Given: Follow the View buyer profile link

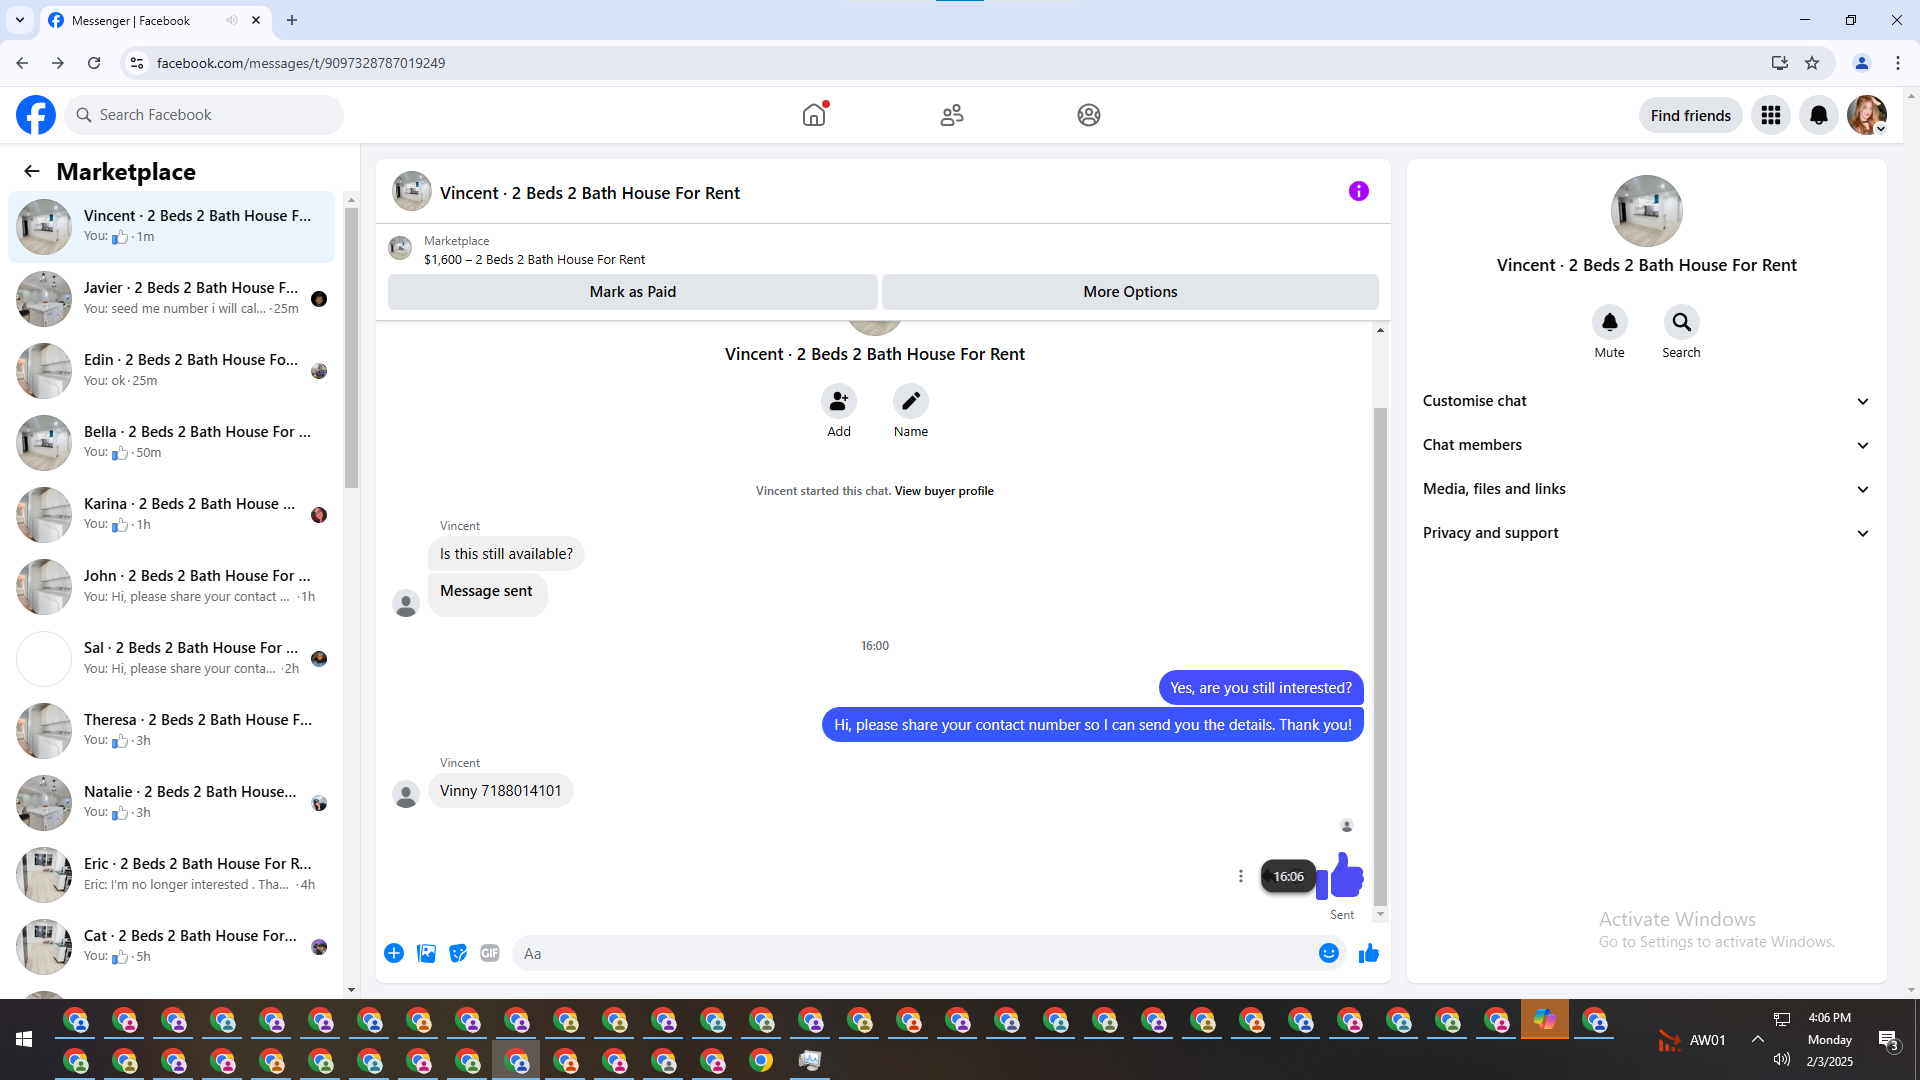Looking at the screenshot, I should pyautogui.click(x=944, y=491).
